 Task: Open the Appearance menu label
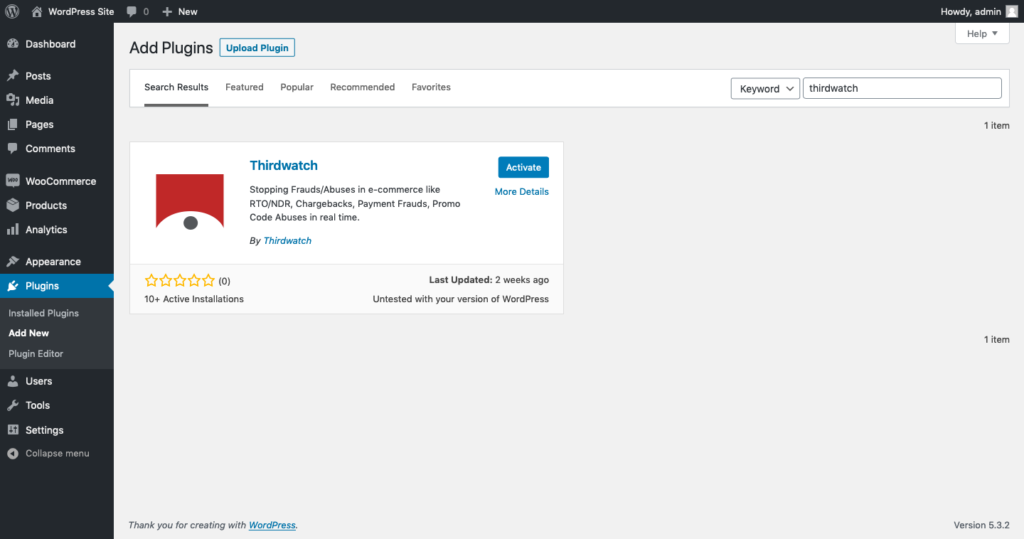53,261
